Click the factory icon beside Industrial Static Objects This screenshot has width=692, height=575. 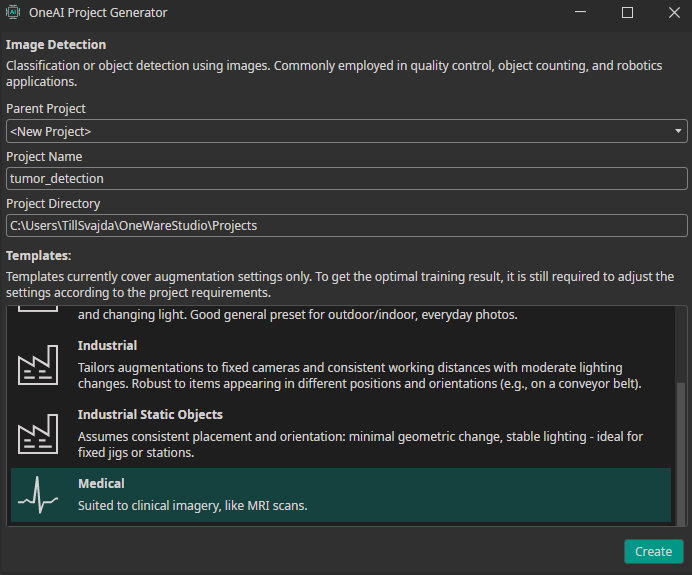point(38,433)
